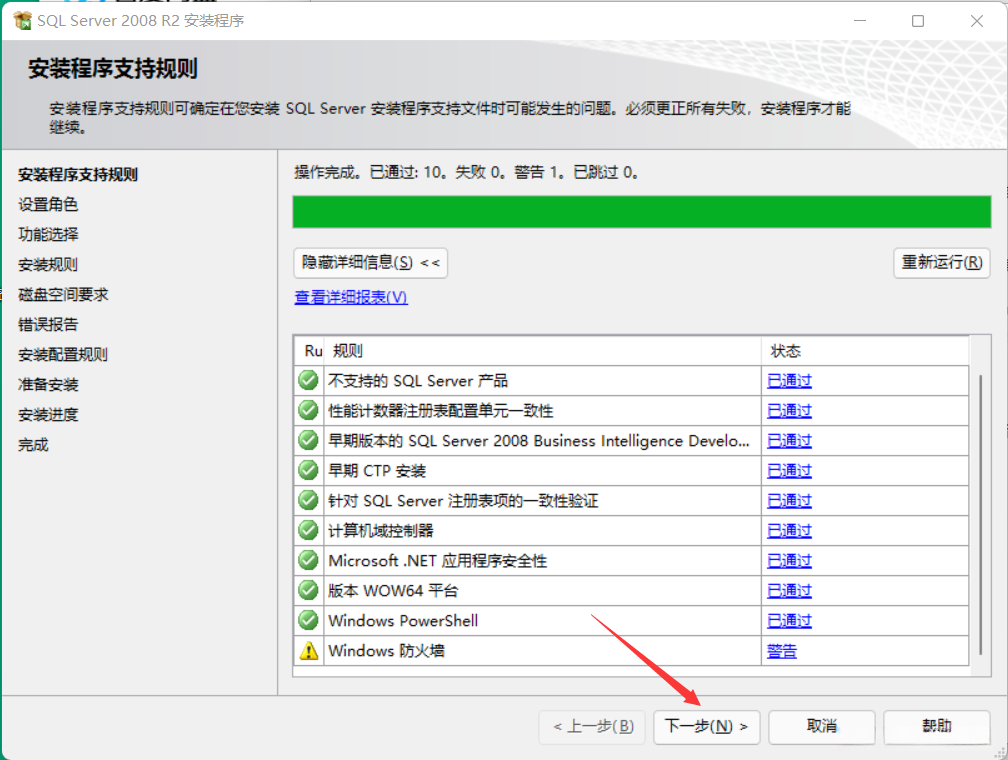The width and height of the screenshot is (1008, 760).
Task: Select the 准备安装 step in sidebar
Action: (x=48, y=385)
